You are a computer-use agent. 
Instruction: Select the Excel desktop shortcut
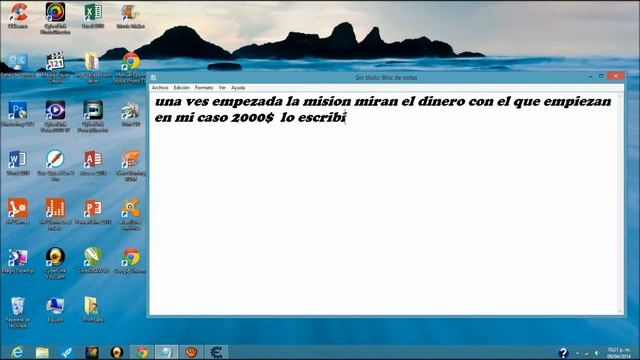click(x=93, y=16)
